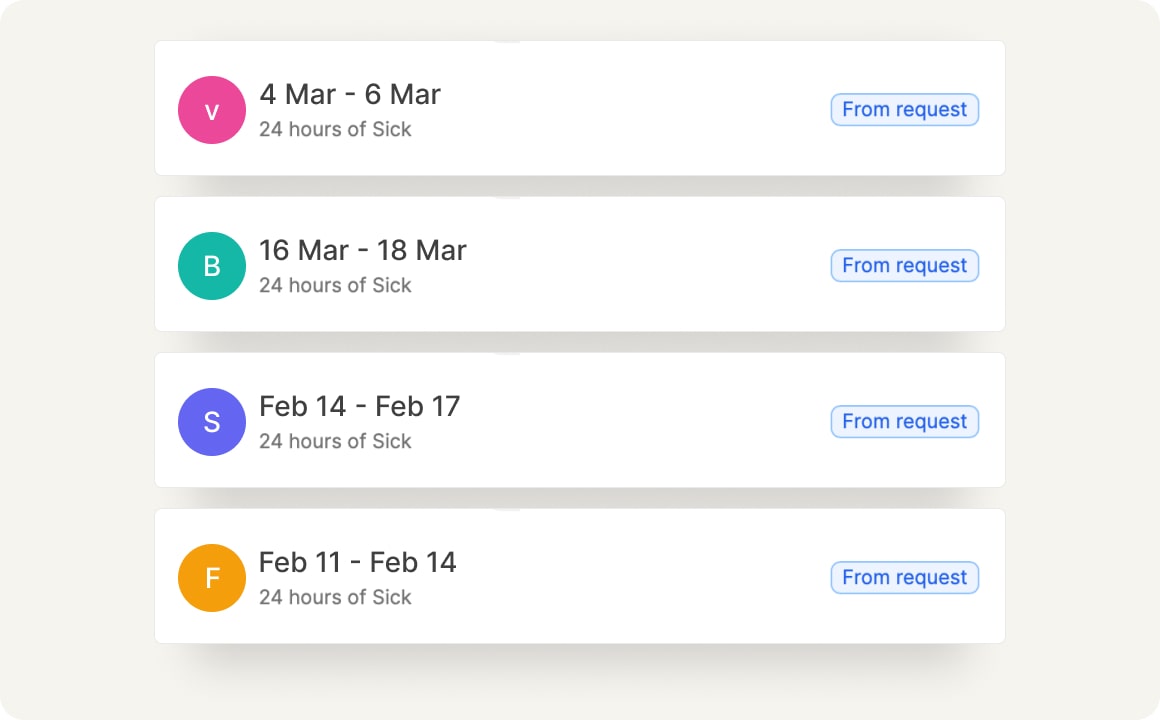Open From request for Feb 11 - Feb 14
This screenshot has height=720, width=1160.
[904, 577]
